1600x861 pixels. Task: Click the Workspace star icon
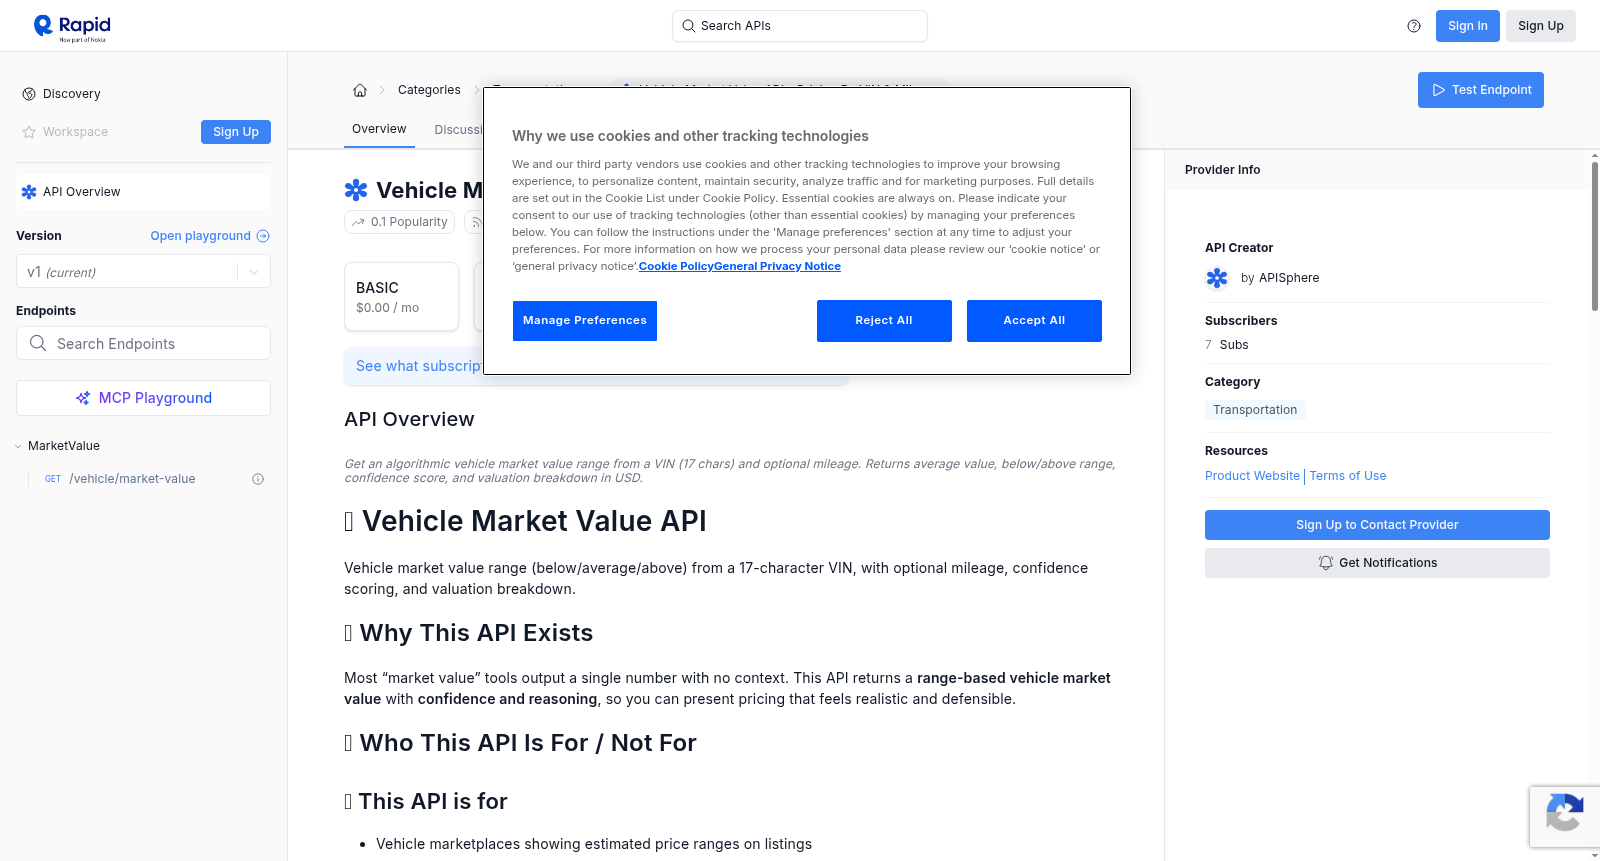[29, 132]
